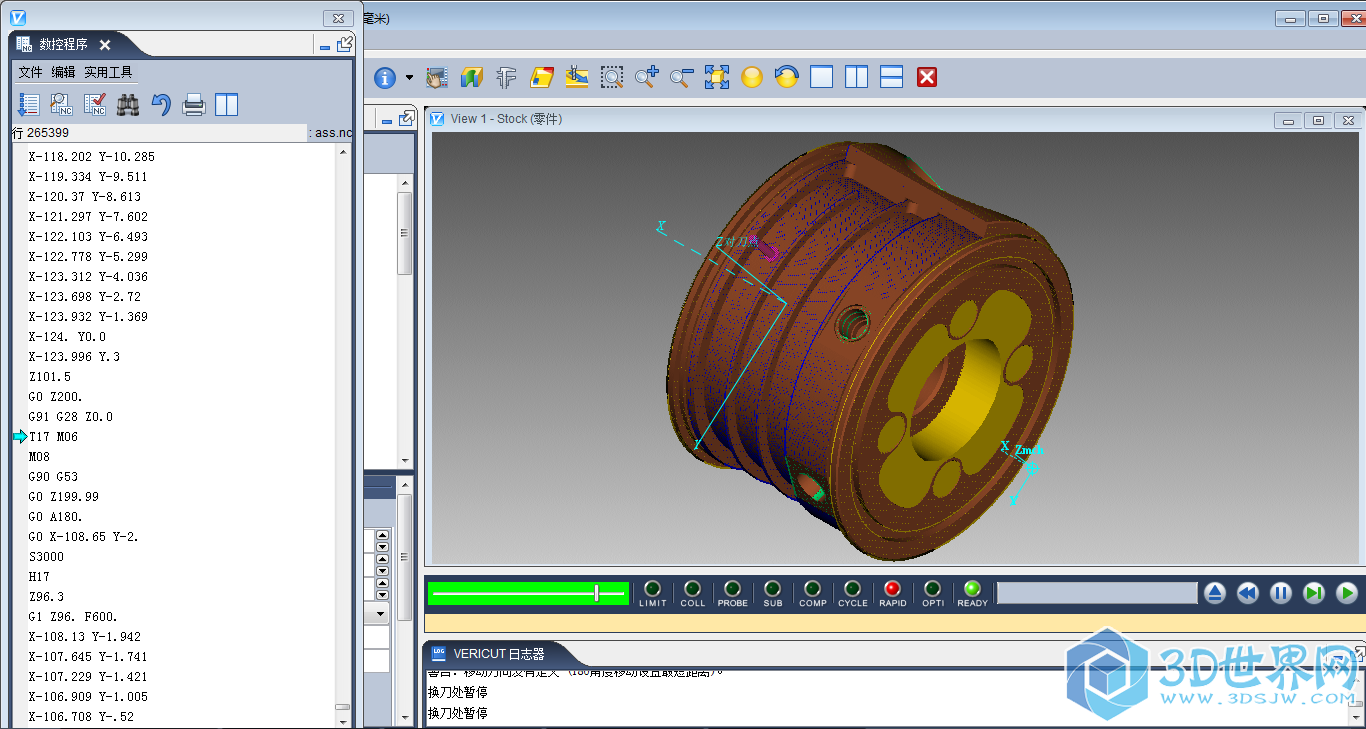1366x729 pixels.
Task: Select the line G1 Z96. F600.
Action: tap(73, 617)
